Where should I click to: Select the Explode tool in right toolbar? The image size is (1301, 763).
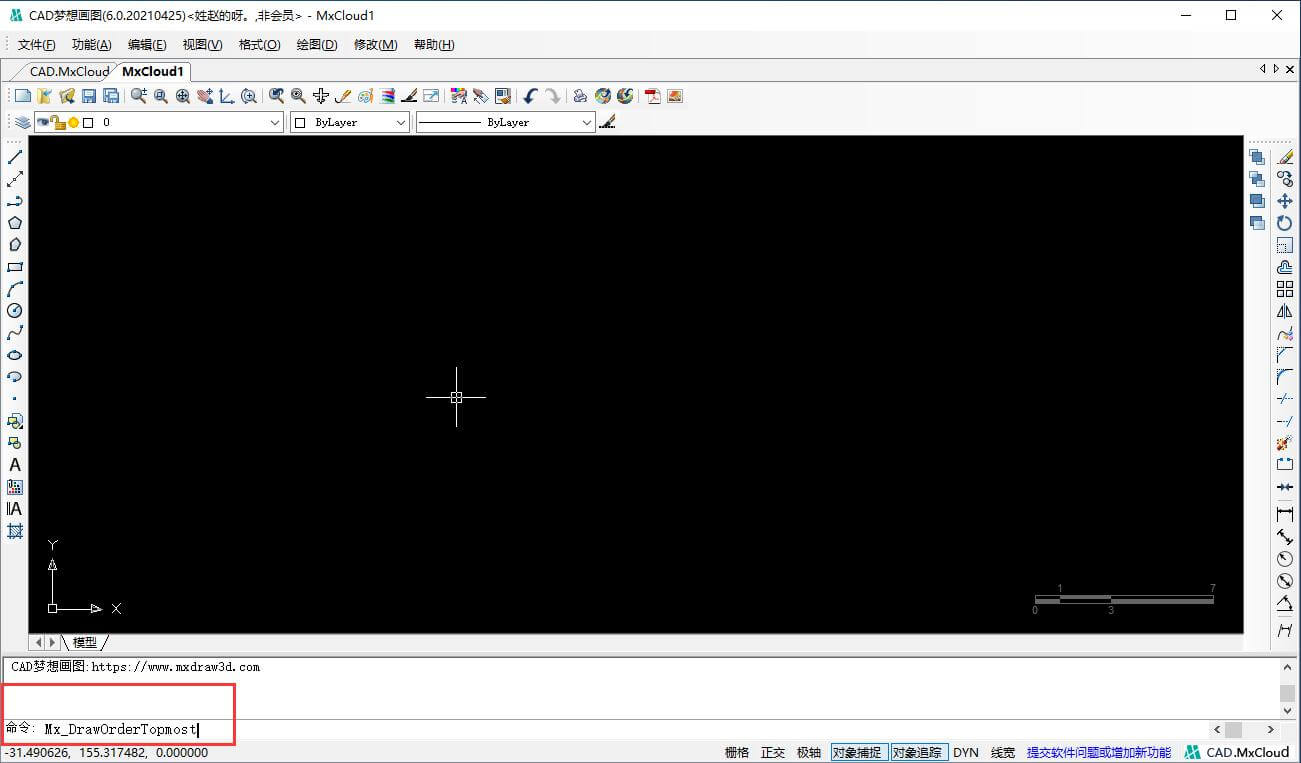1285,443
